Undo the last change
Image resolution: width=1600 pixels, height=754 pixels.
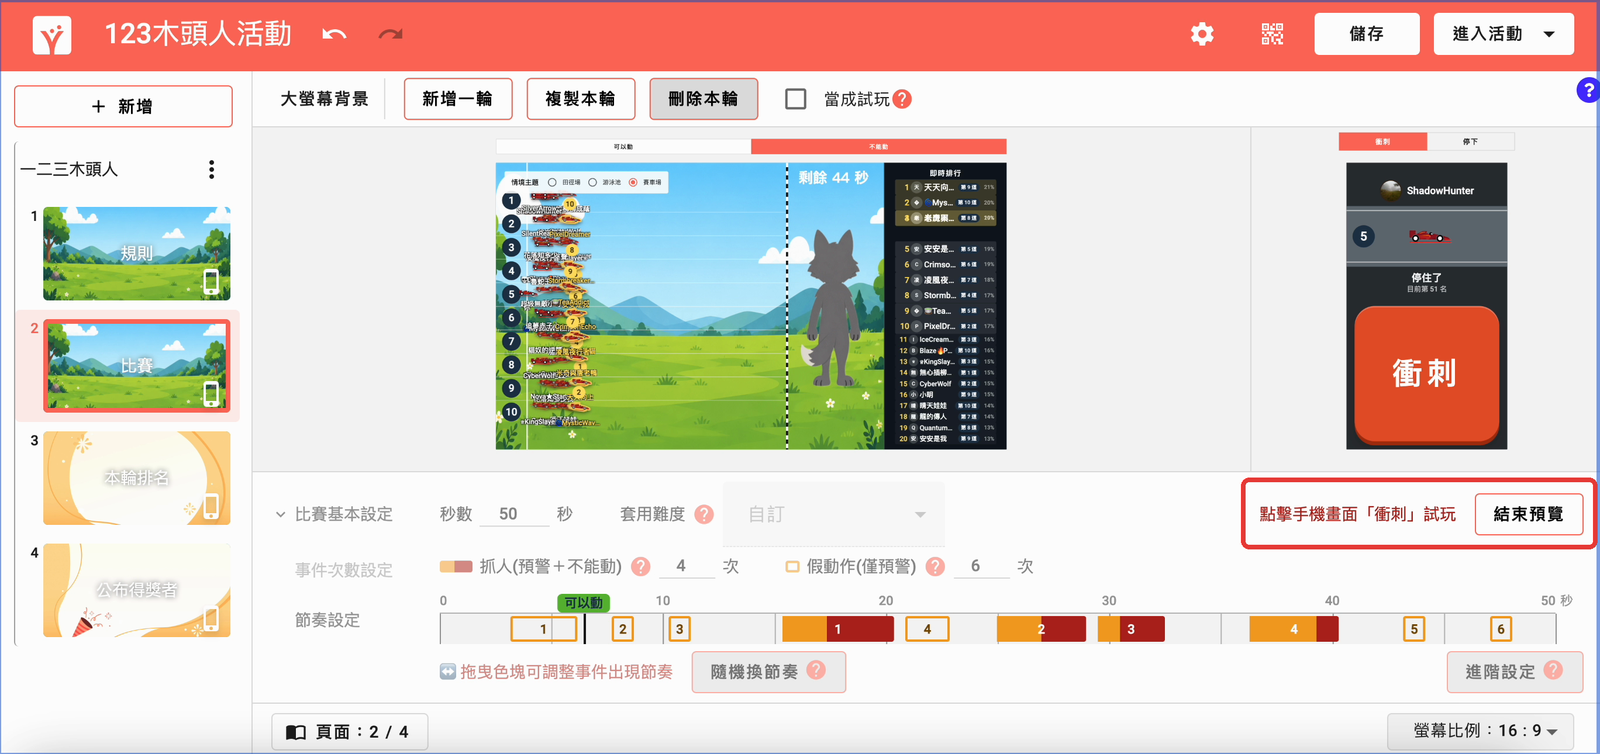coord(334,35)
